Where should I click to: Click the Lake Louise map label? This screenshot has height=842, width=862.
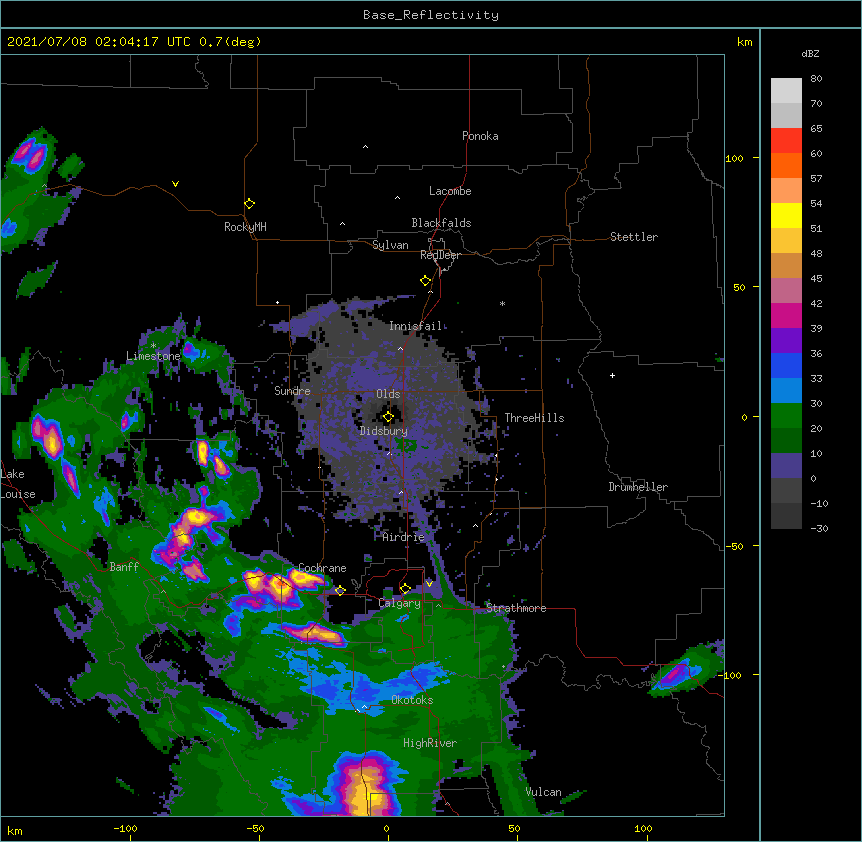click(x=18, y=484)
